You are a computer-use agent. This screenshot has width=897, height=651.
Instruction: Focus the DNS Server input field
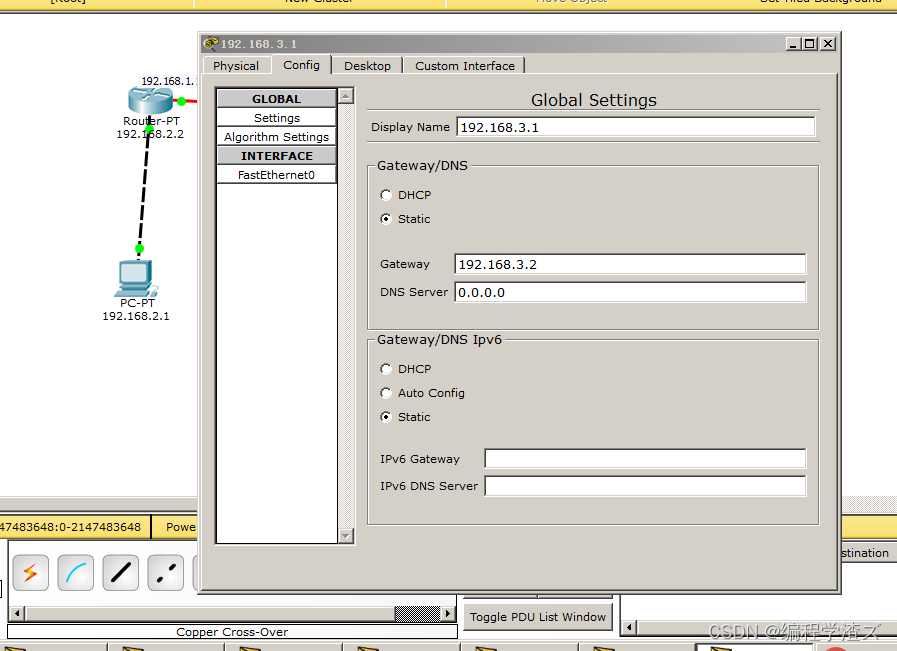click(629, 292)
